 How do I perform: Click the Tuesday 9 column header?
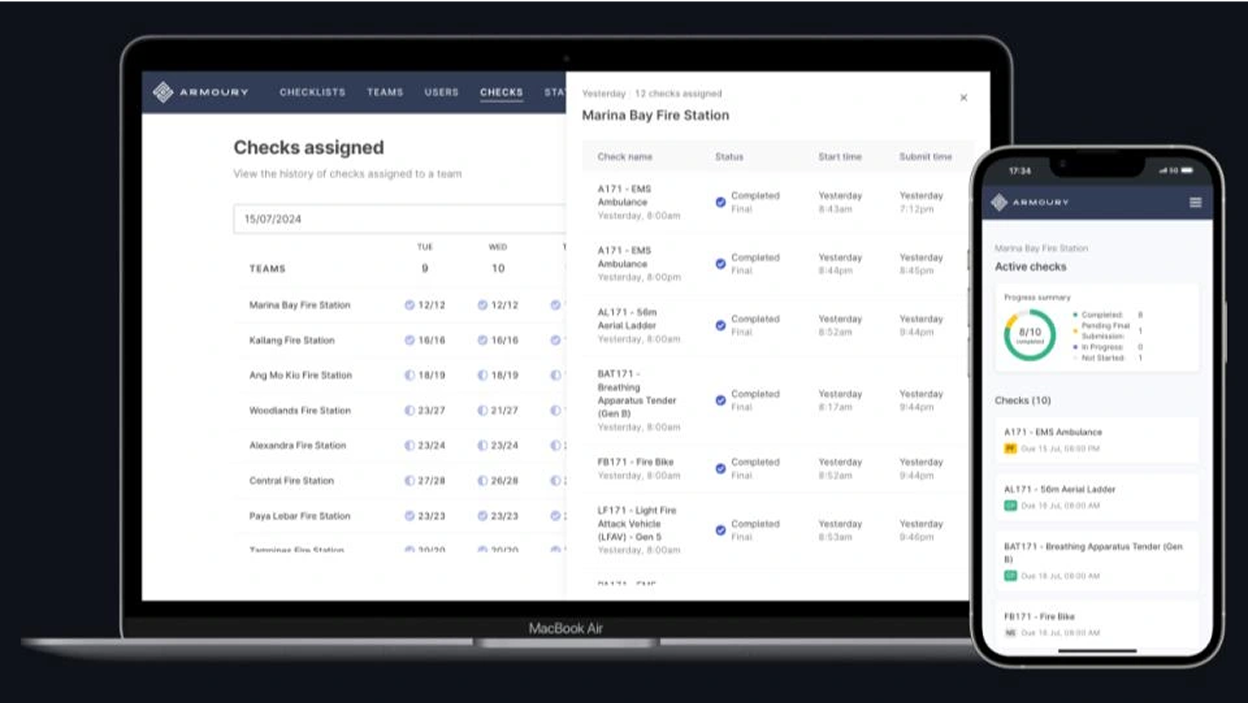tap(425, 259)
